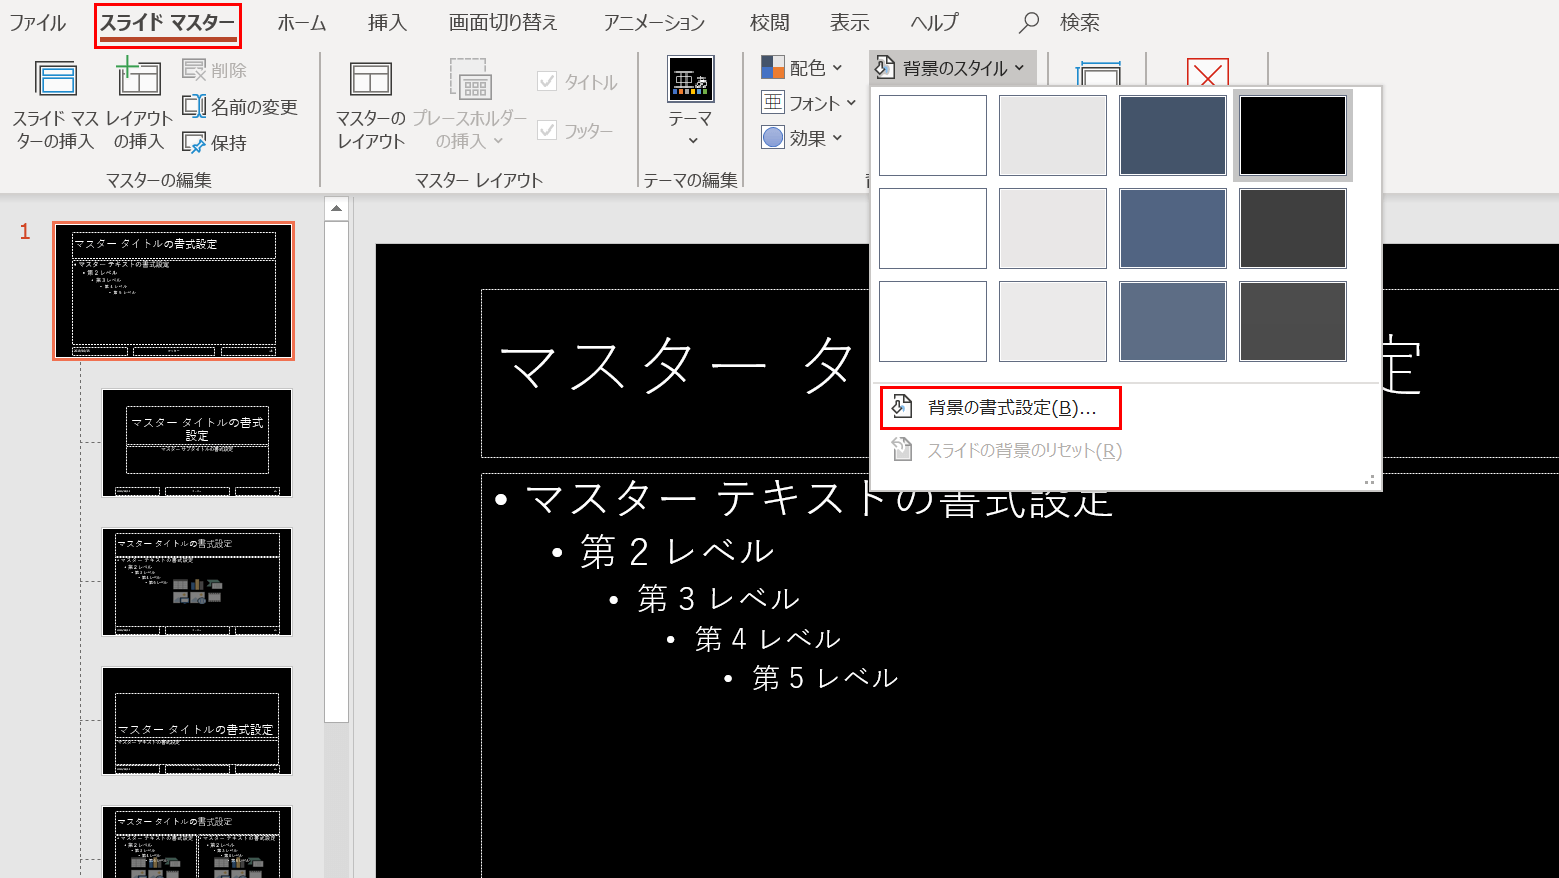The width and height of the screenshot is (1559, 878).
Task: Pick the third-row charcoal background style
Action: pos(1293,321)
